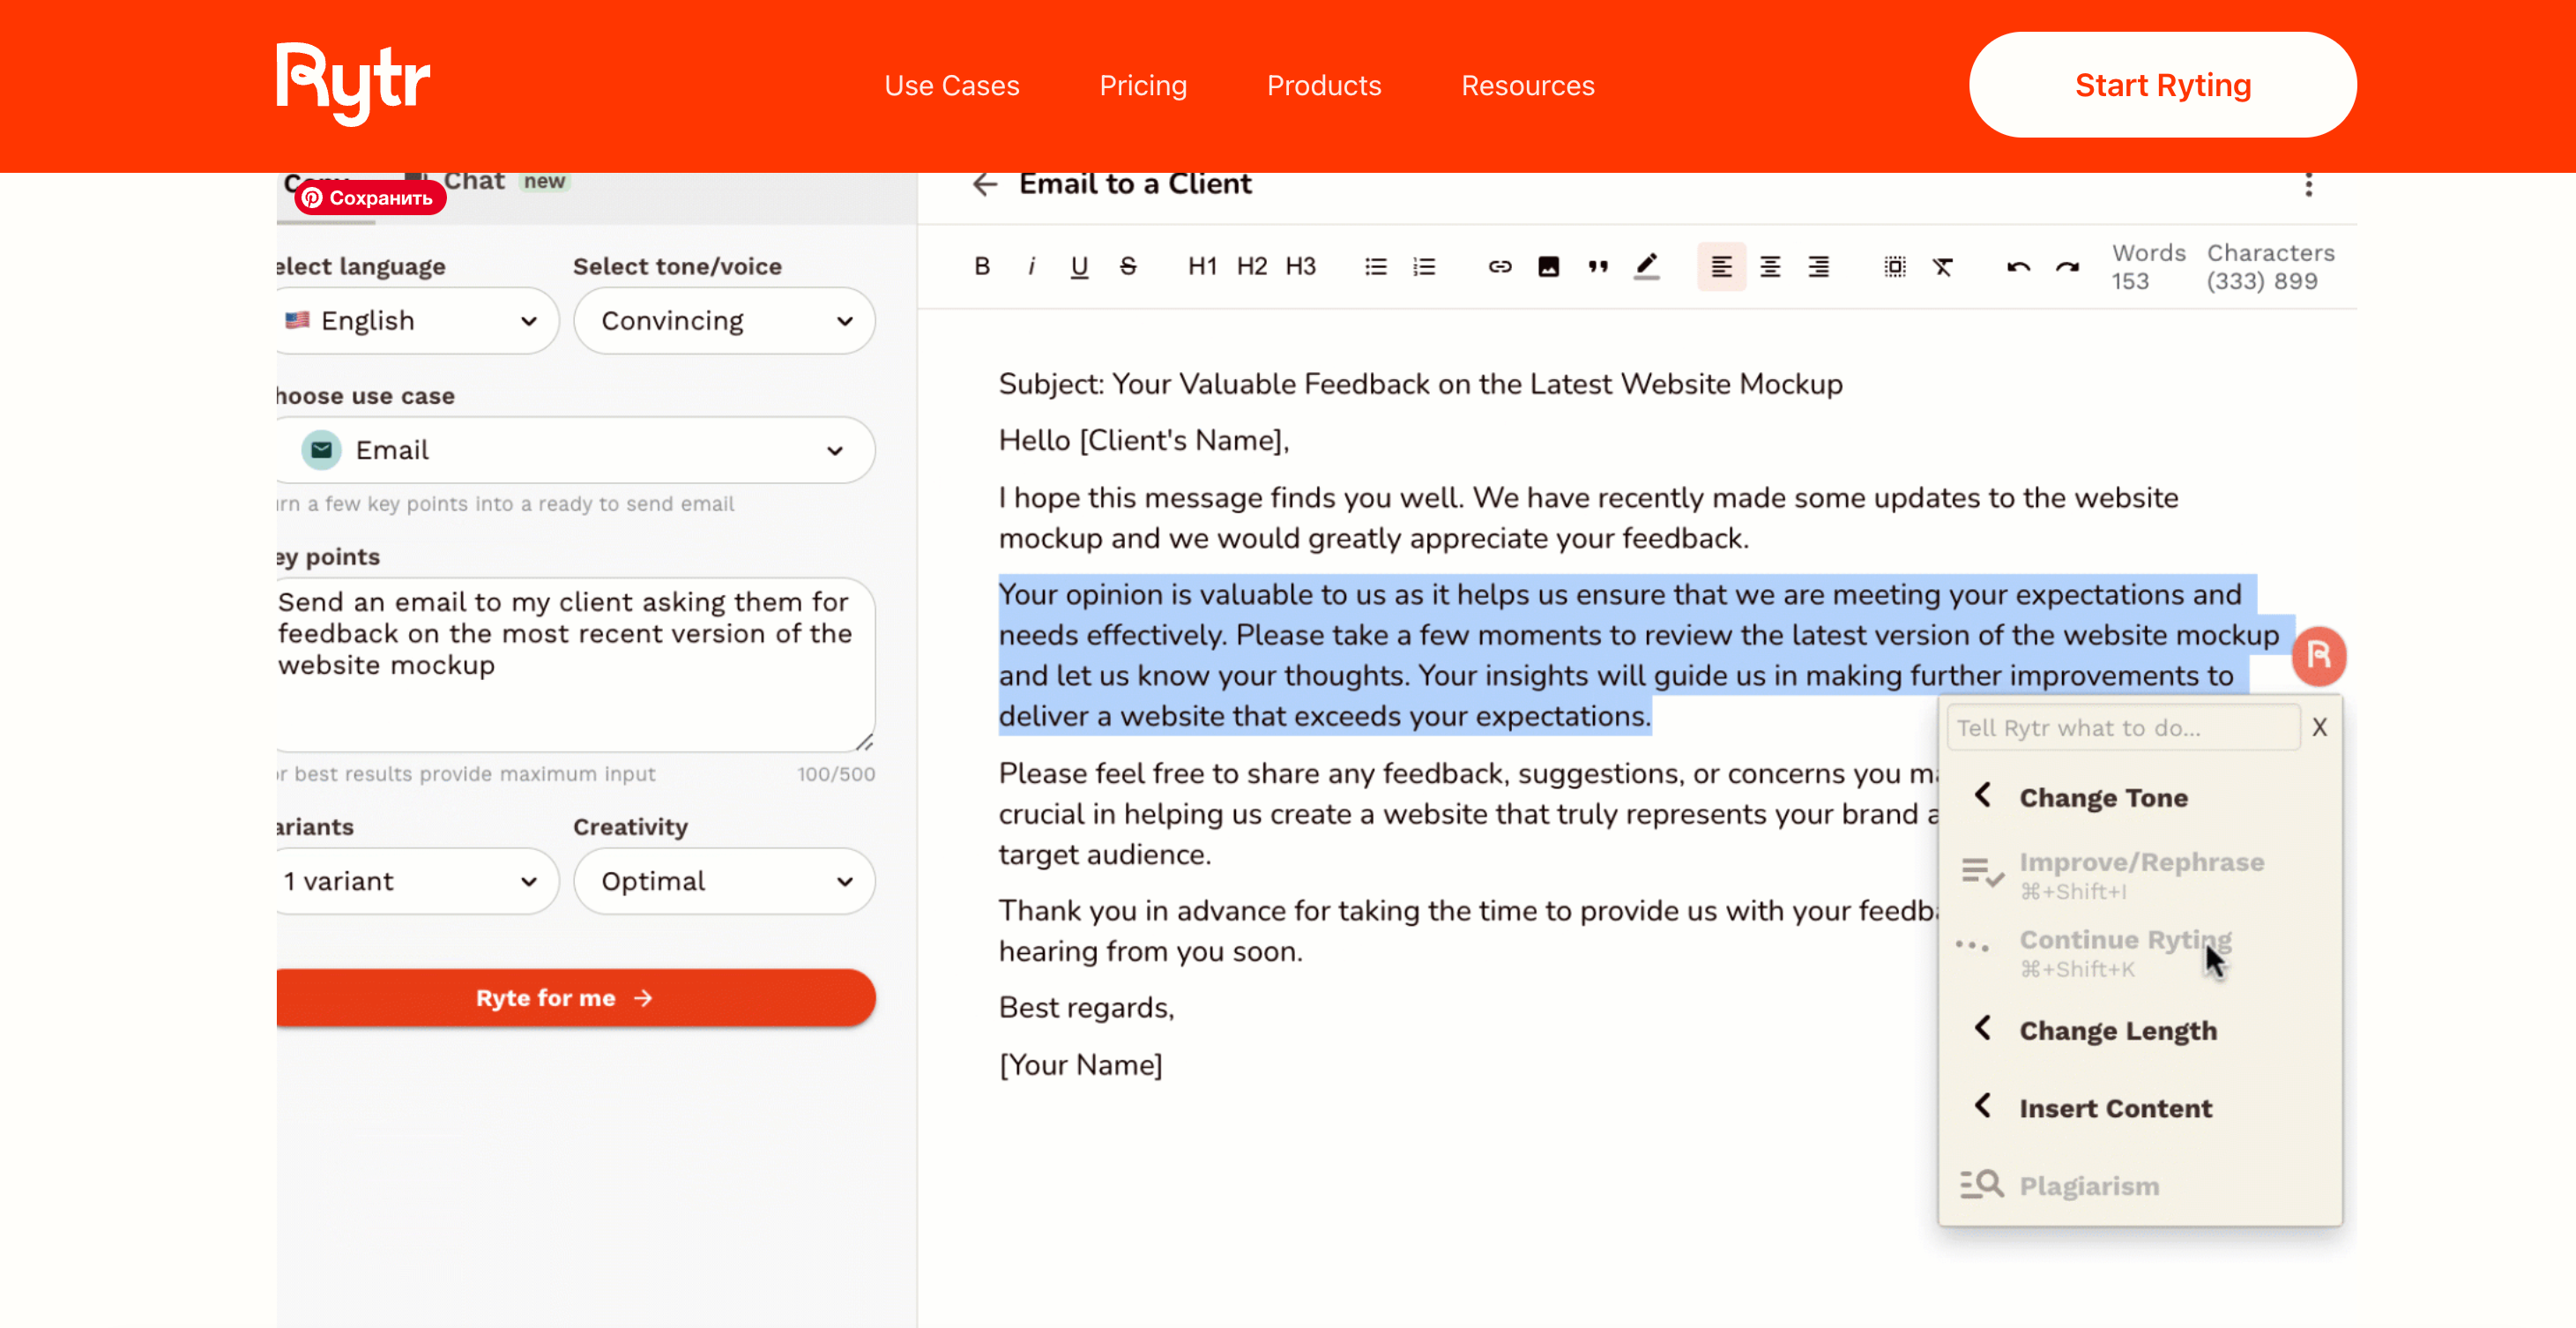Click the select all text icon
The width and height of the screenshot is (2576, 1328).
(1895, 266)
